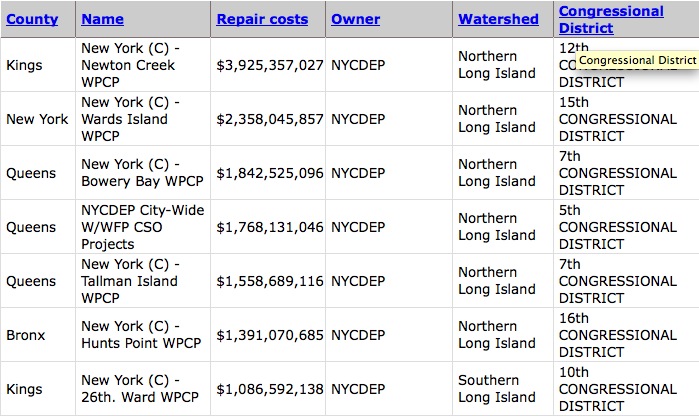Image resolution: width=699 pixels, height=416 pixels.
Task: Click the Congressional District header link
Action: pos(611,19)
